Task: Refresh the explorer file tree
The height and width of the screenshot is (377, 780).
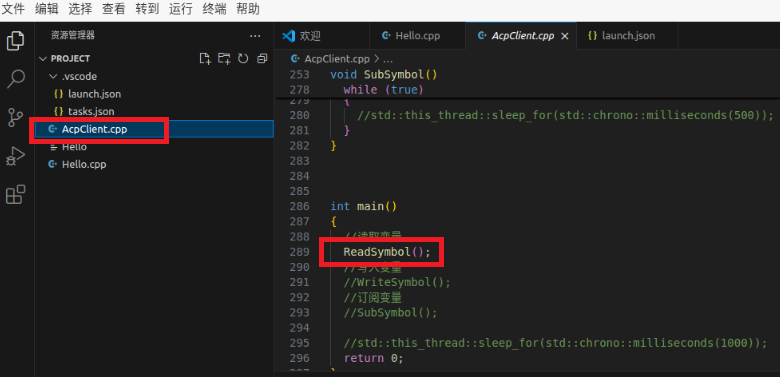Action: coord(243,59)
